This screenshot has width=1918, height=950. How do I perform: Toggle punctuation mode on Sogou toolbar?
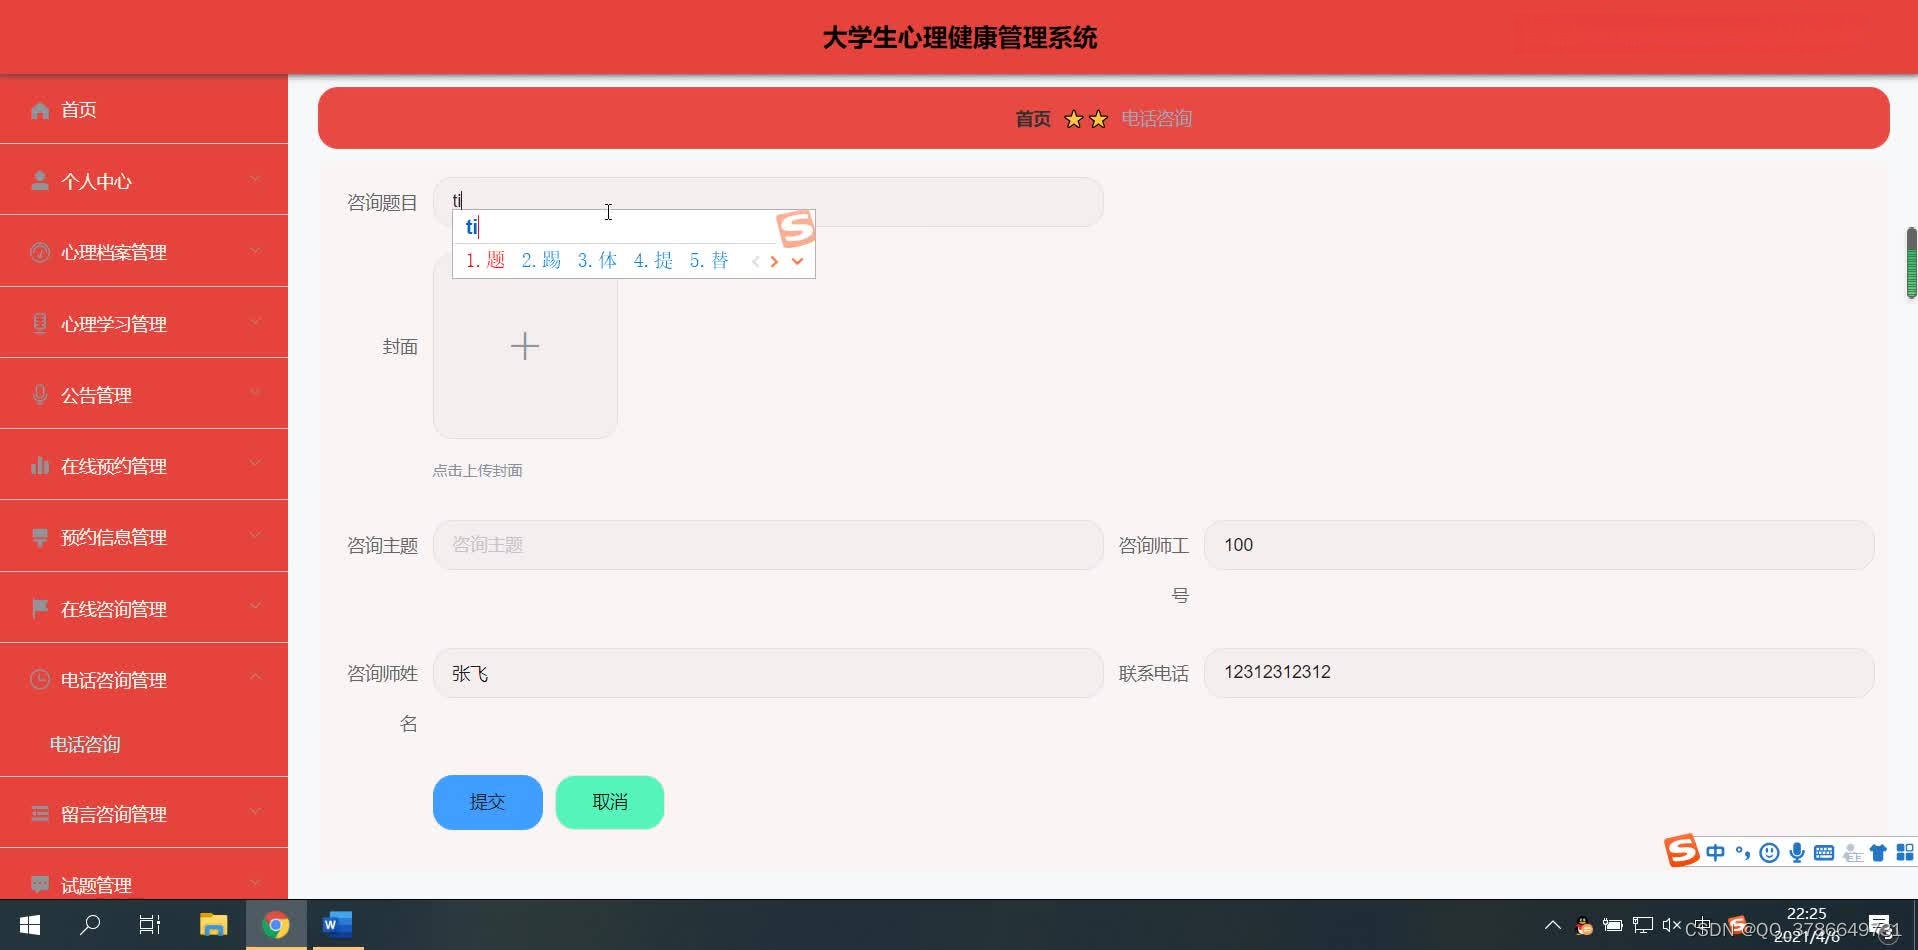[1743, 851]
